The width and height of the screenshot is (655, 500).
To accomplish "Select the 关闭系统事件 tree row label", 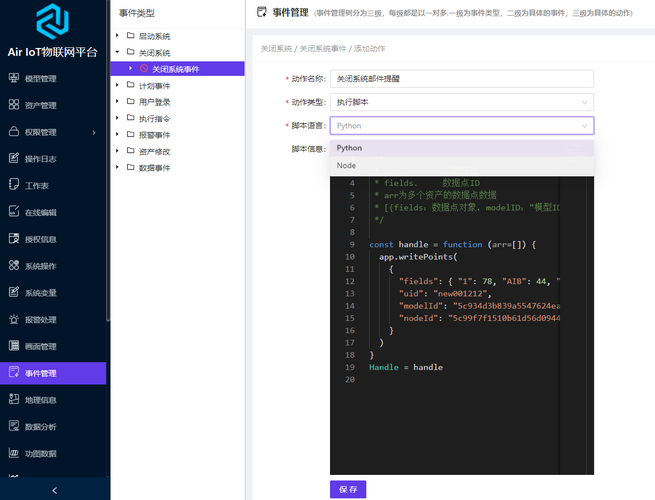I will 175,69.
